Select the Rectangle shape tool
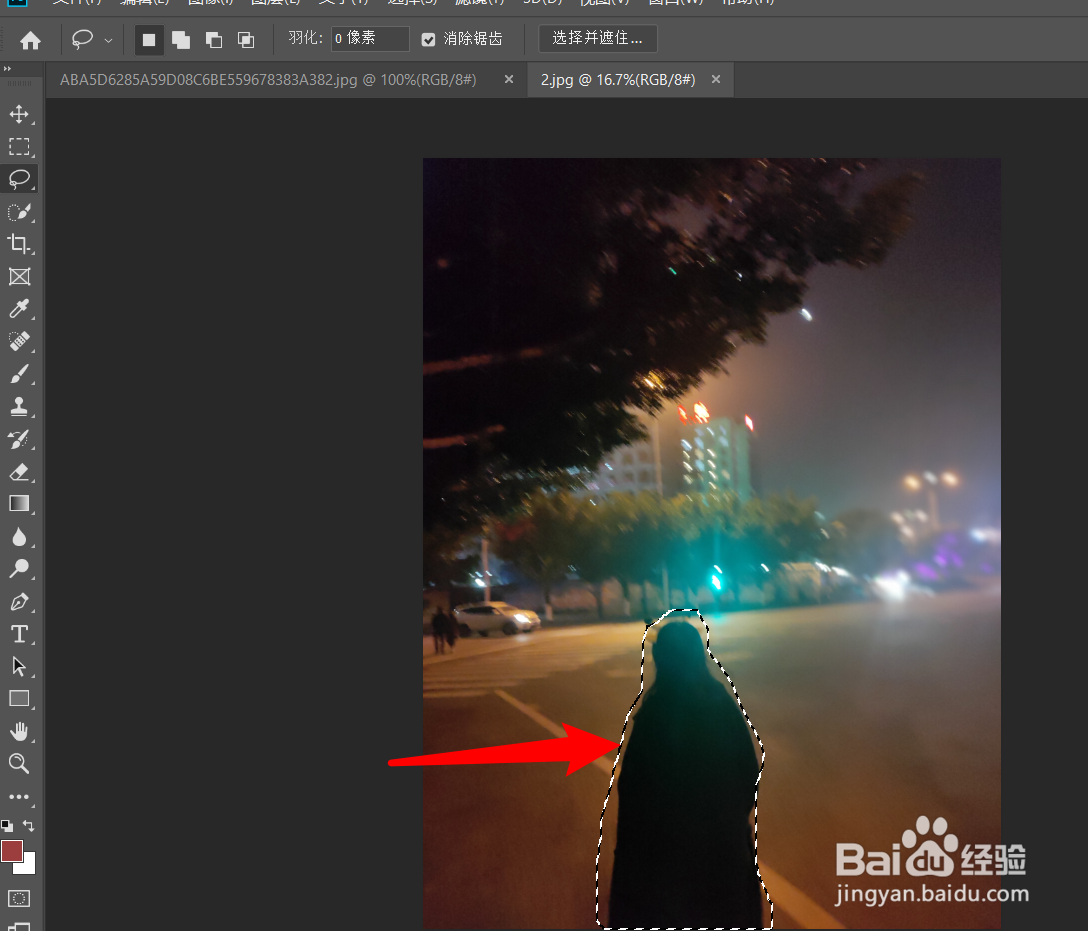This screenshot has width=1088, height=931. tap(19, 699)
